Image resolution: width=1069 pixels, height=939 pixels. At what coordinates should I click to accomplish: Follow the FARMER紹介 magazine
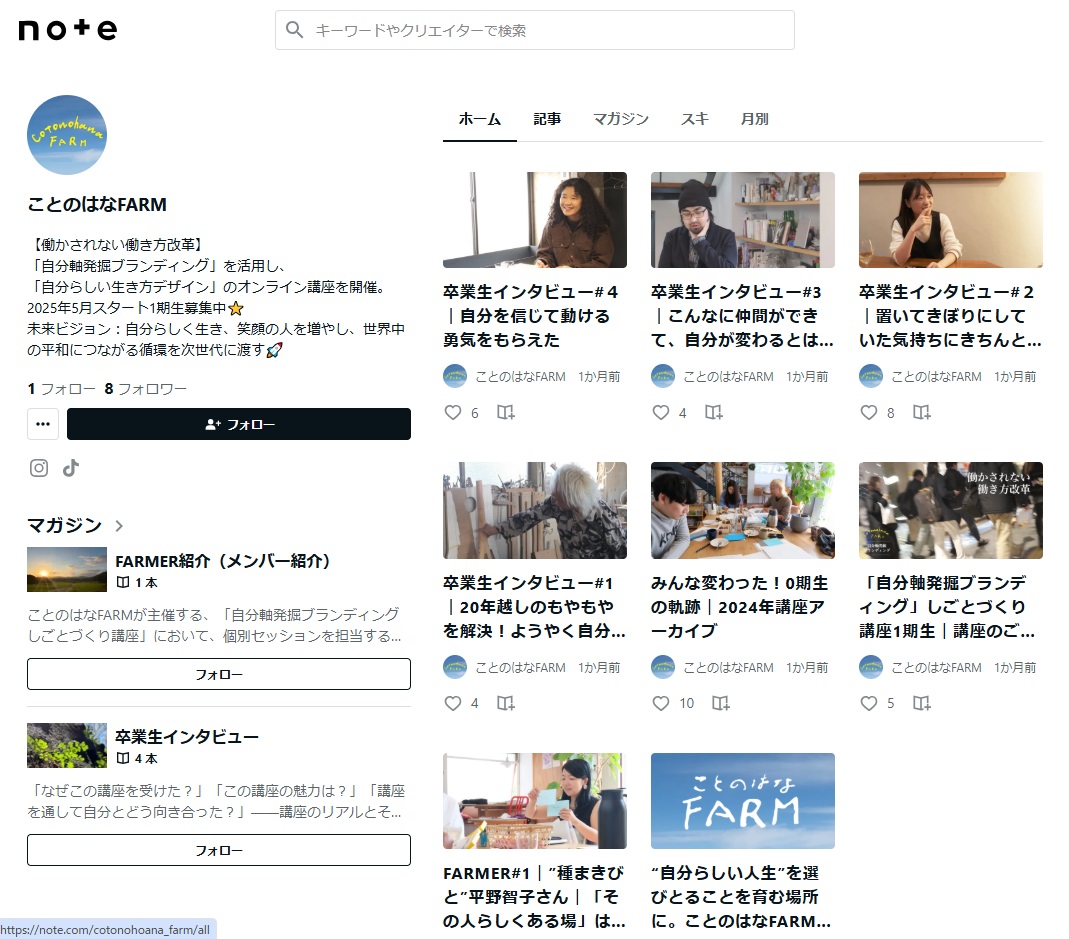pos(219,674)
